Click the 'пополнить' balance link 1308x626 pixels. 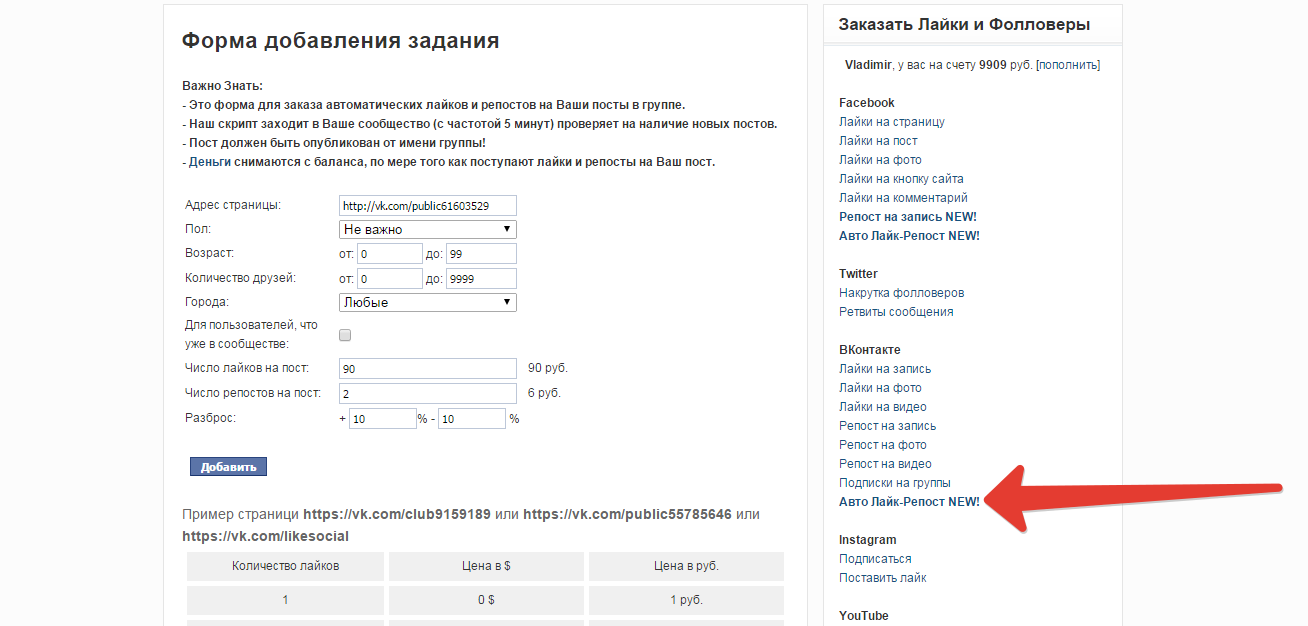[1067, 65]
